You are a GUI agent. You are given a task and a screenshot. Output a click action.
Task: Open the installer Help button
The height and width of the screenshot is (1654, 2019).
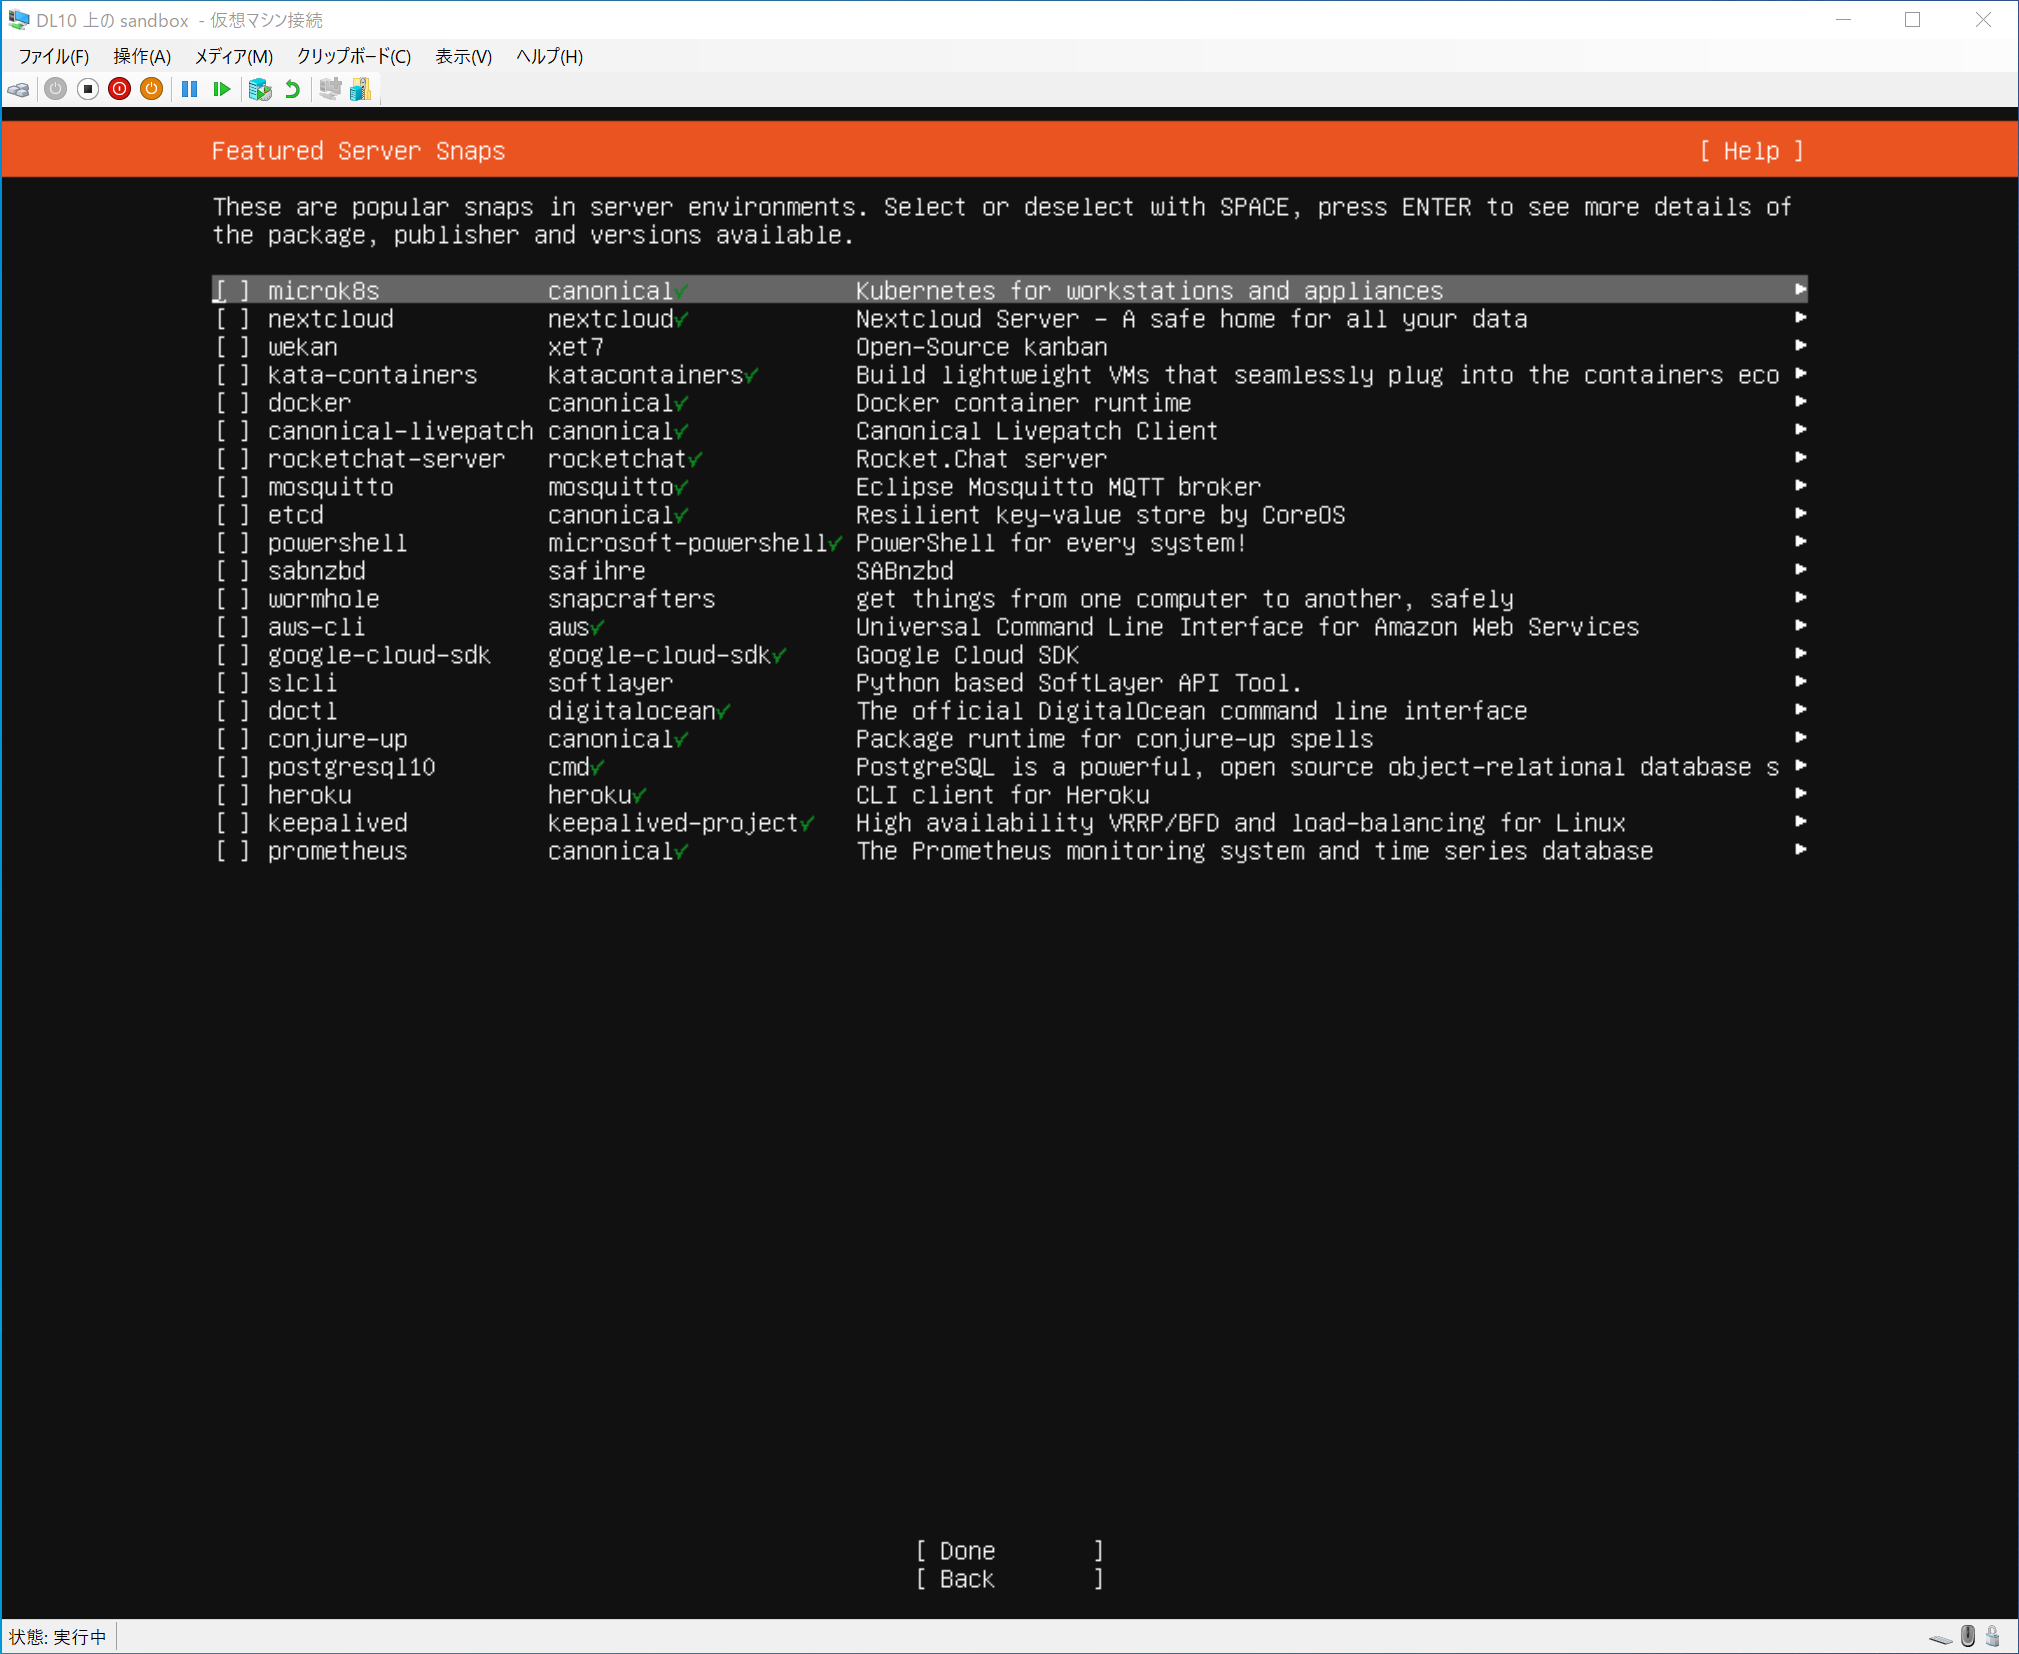point(1751,151)
